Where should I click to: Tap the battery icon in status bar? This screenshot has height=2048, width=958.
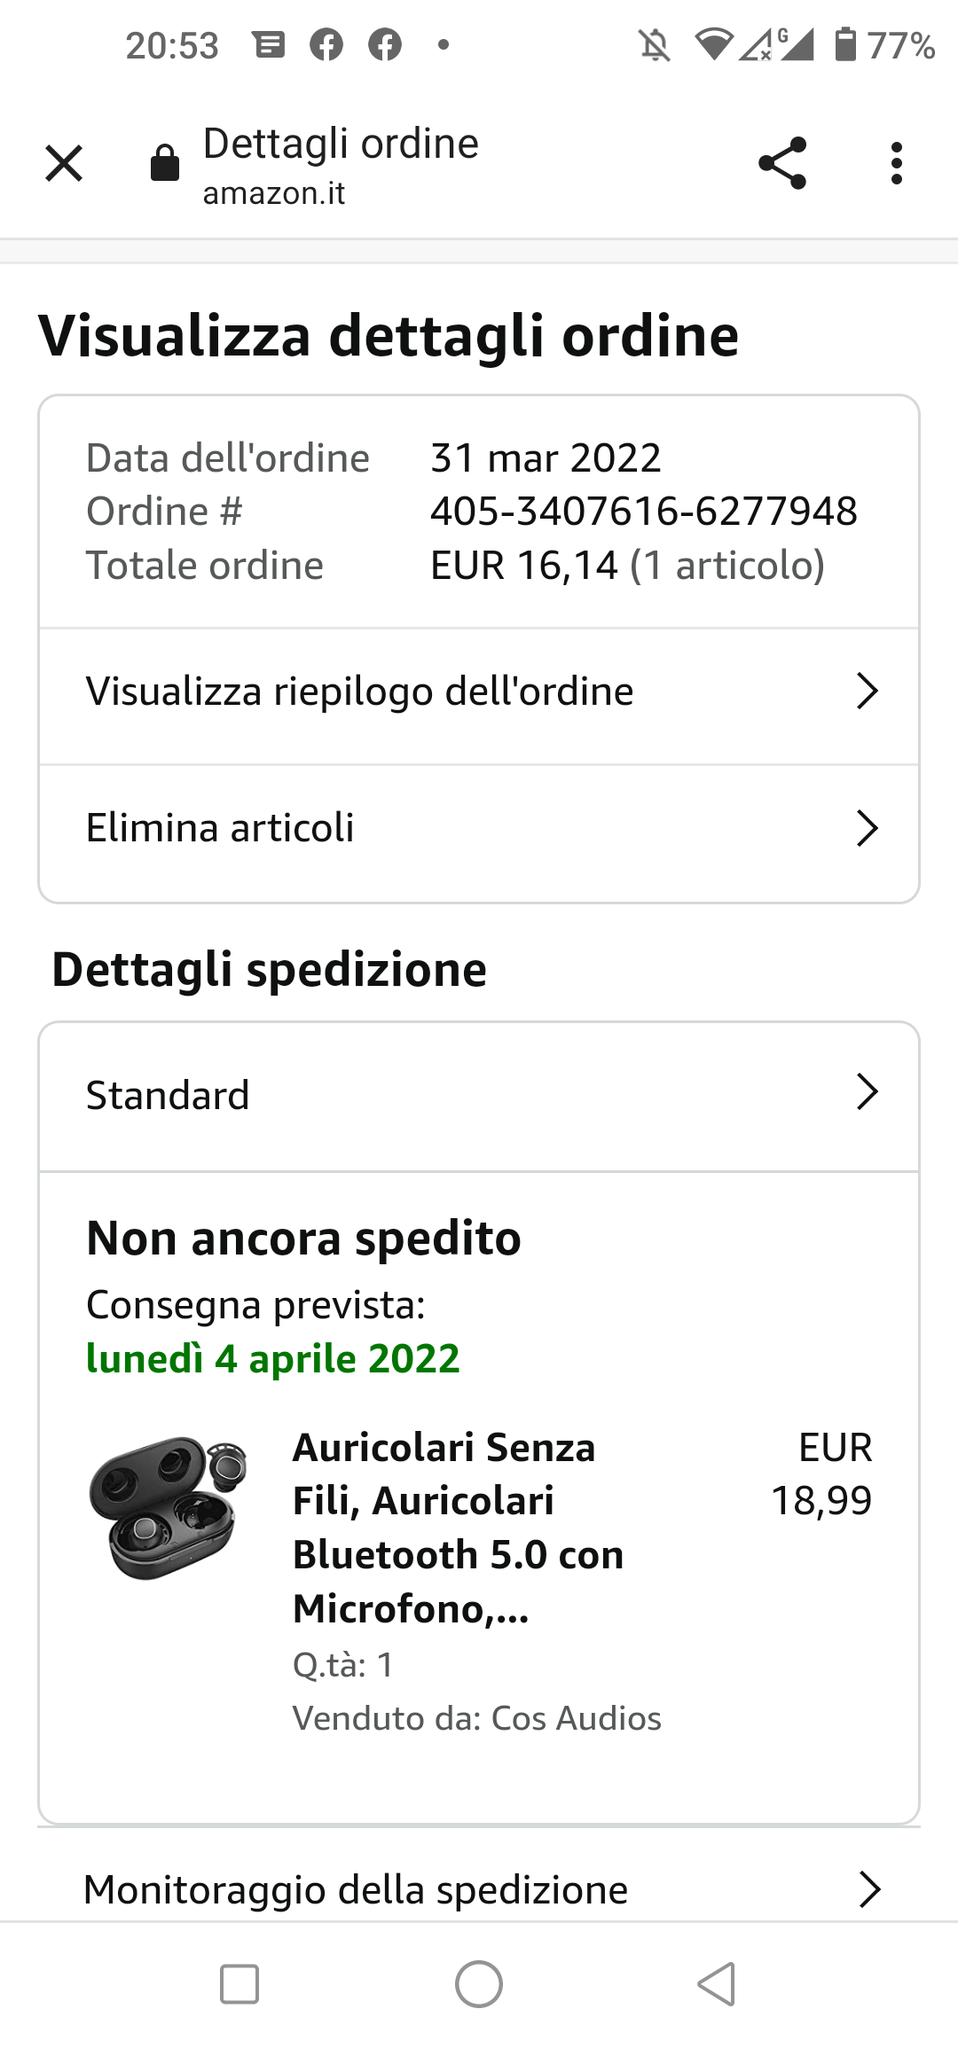(845, 45)
